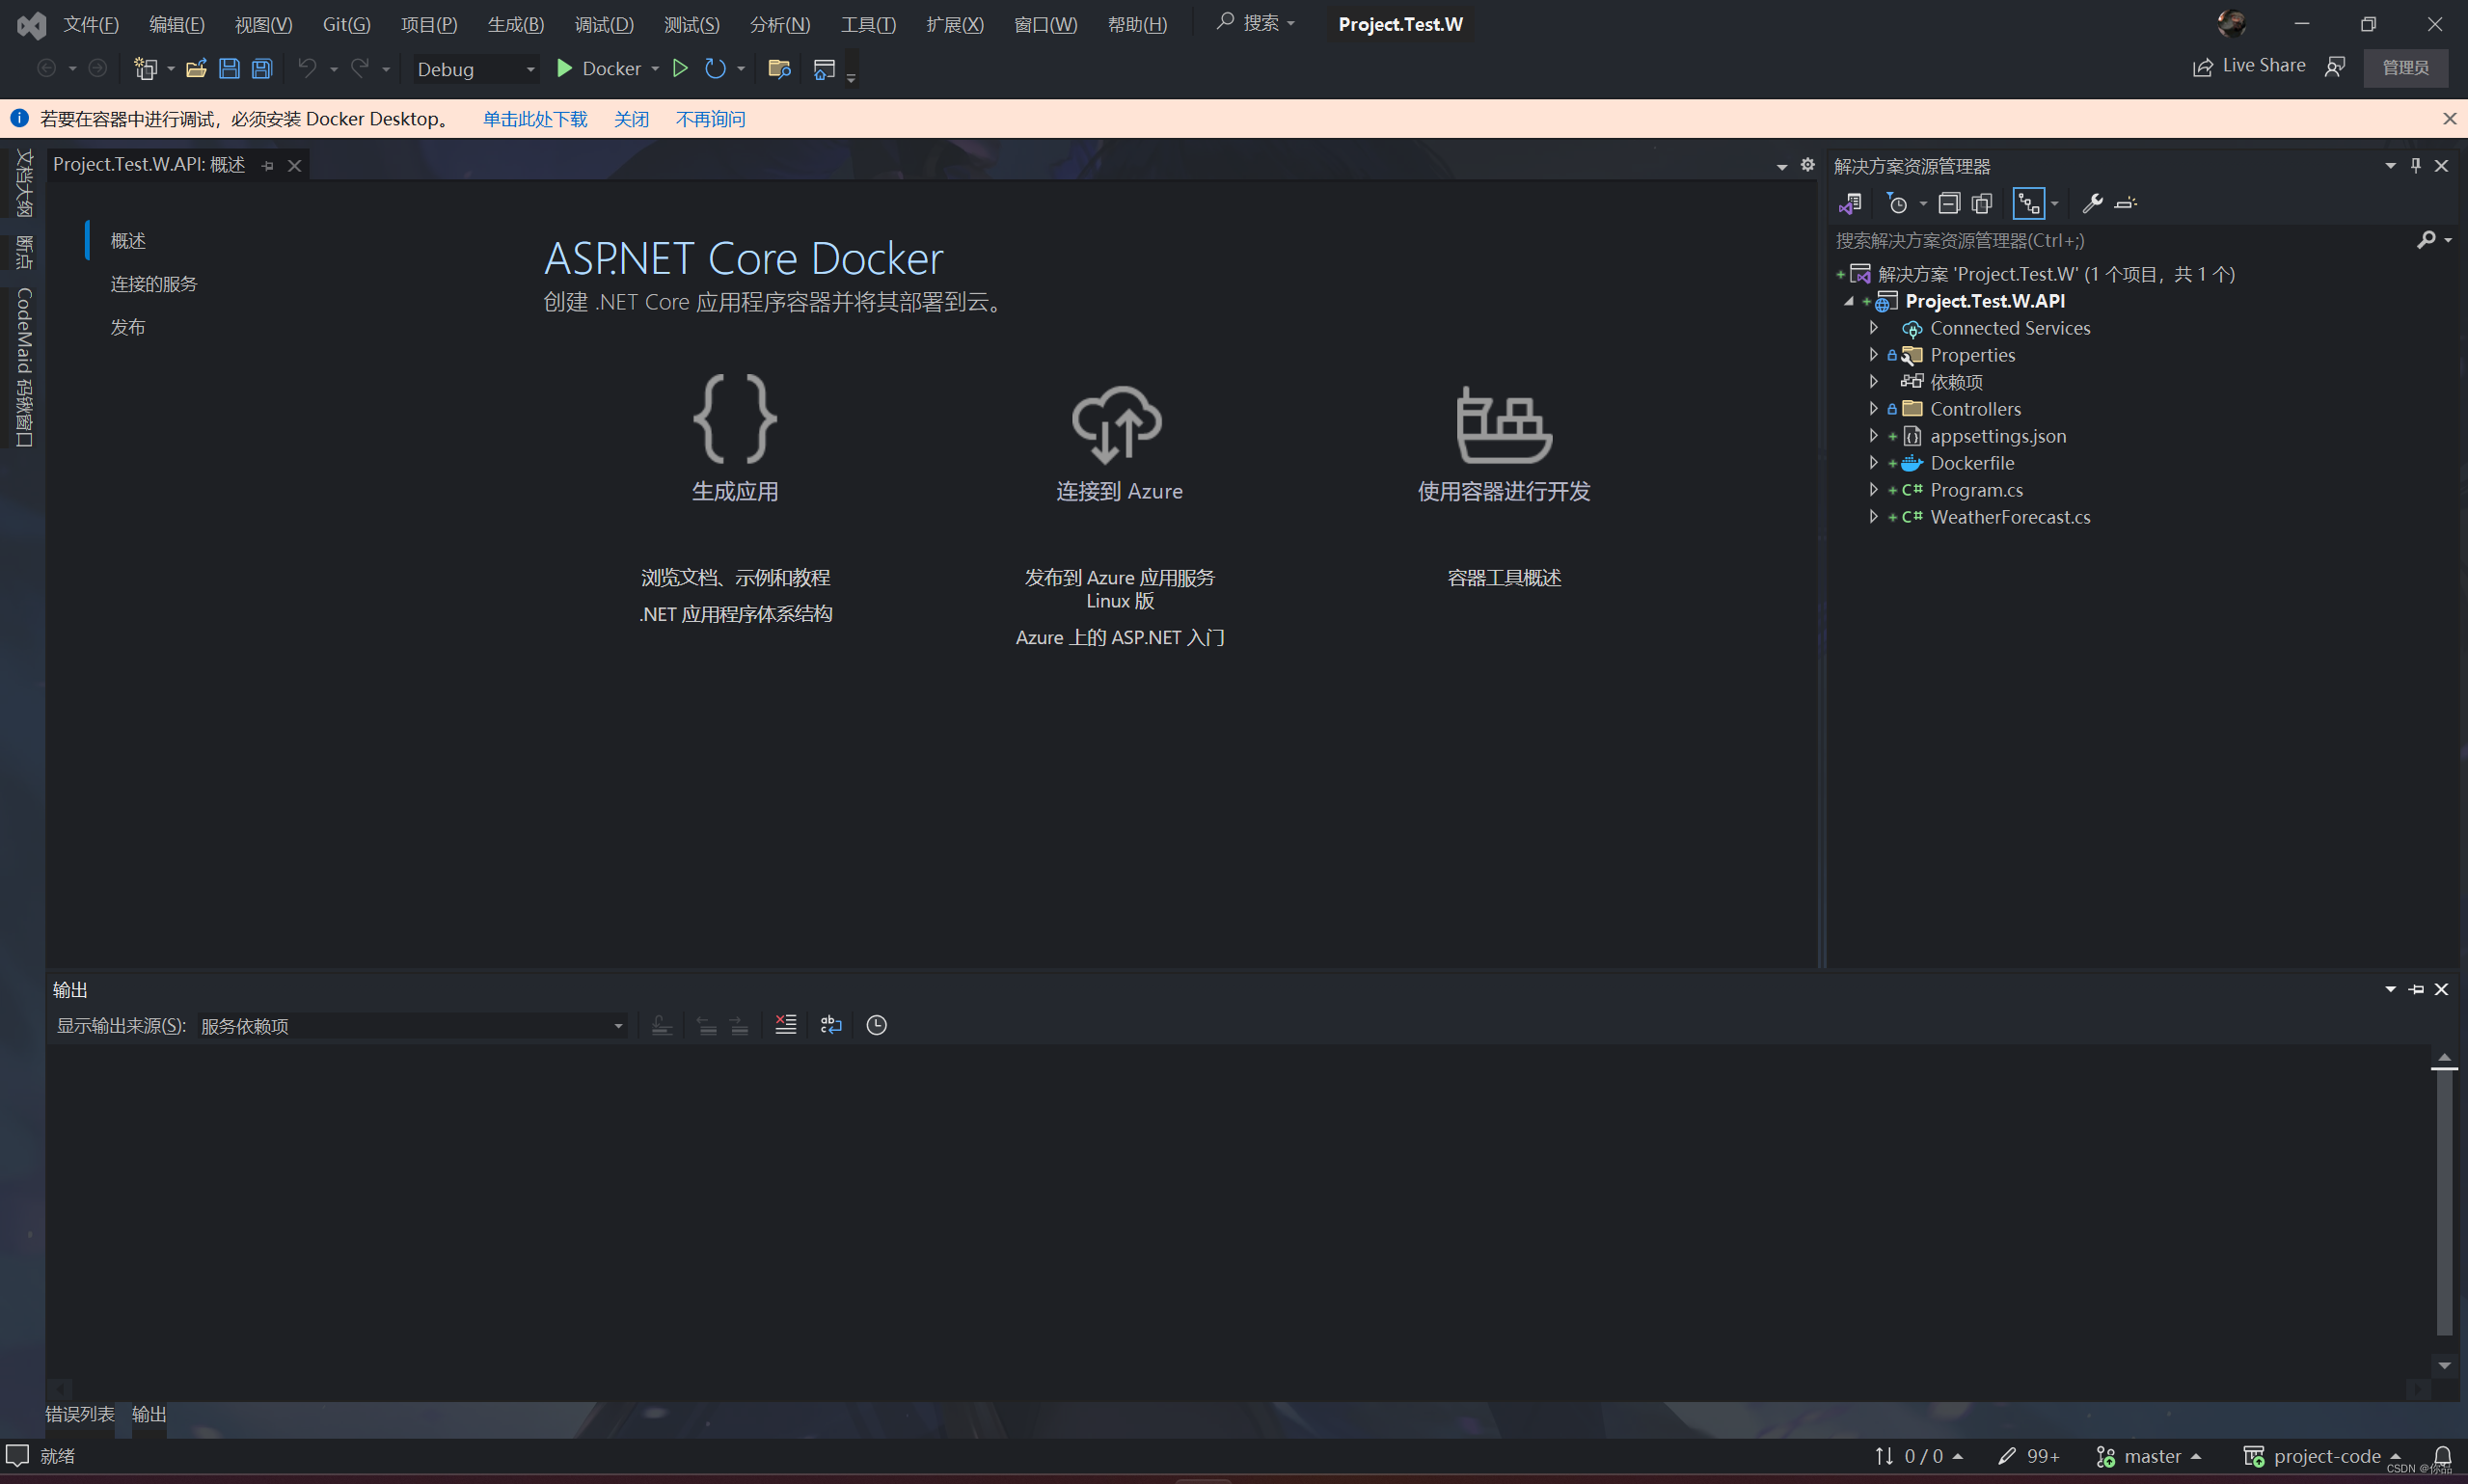Open the Find in Files folder-search icon
The width and height of the screenshot is (2468, 1484).
point(779,68)
